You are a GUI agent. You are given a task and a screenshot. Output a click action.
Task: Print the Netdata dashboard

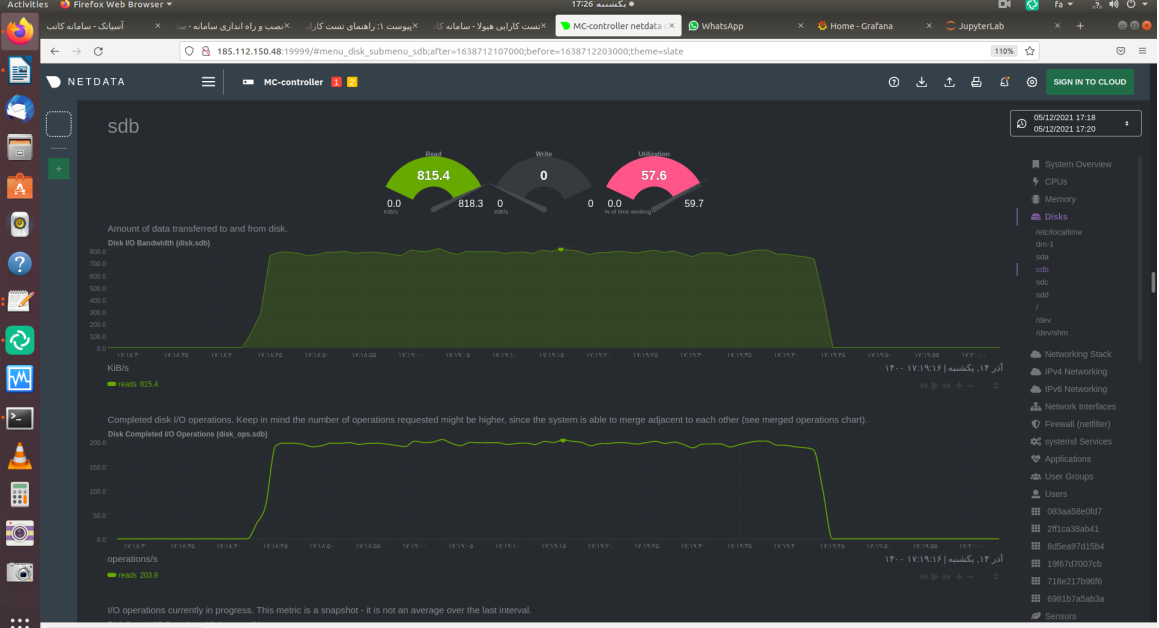pyautogui.click(x=976, y=82)
